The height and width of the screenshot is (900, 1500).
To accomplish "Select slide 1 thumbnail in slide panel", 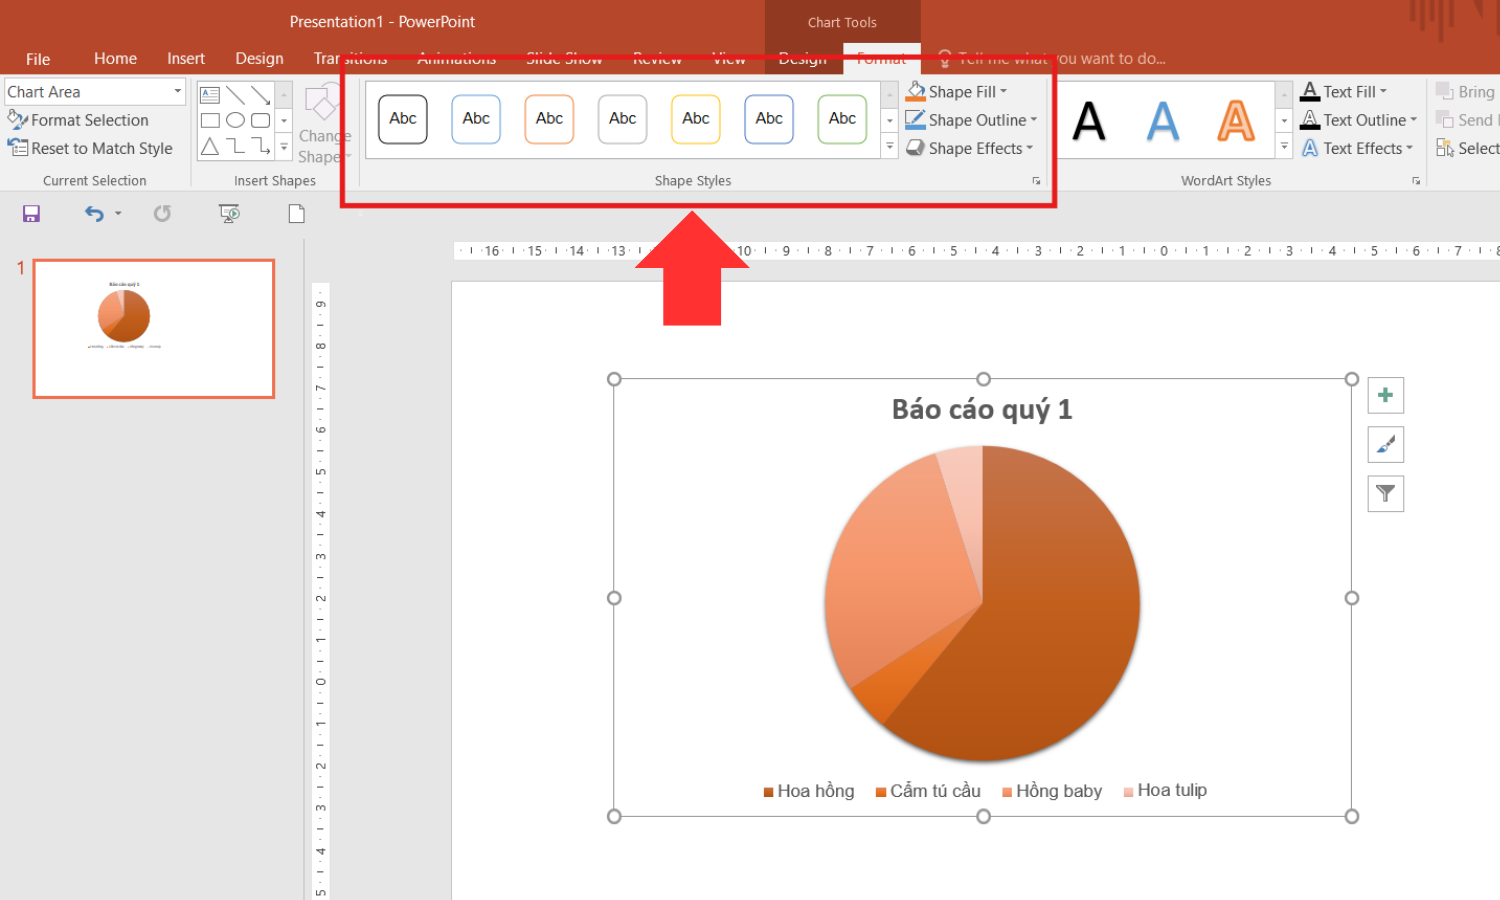I will tap(153, 328).
